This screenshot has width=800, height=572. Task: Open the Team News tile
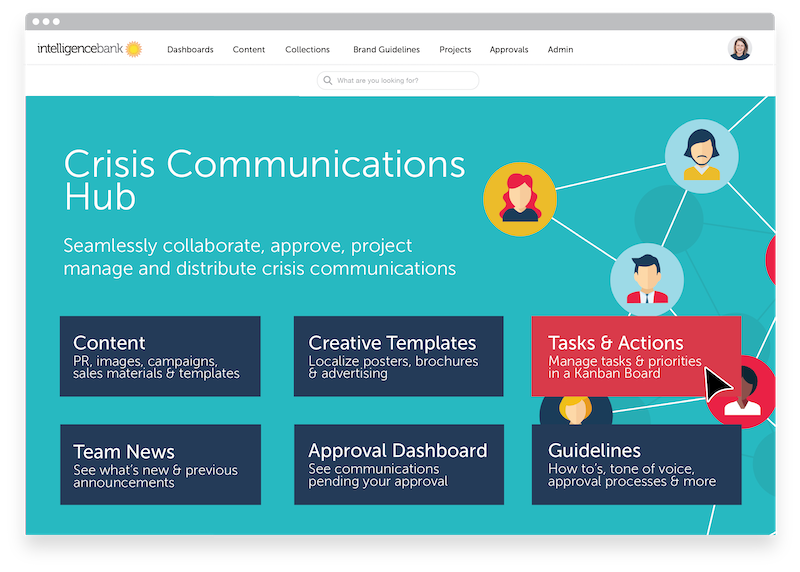(160, 464)
